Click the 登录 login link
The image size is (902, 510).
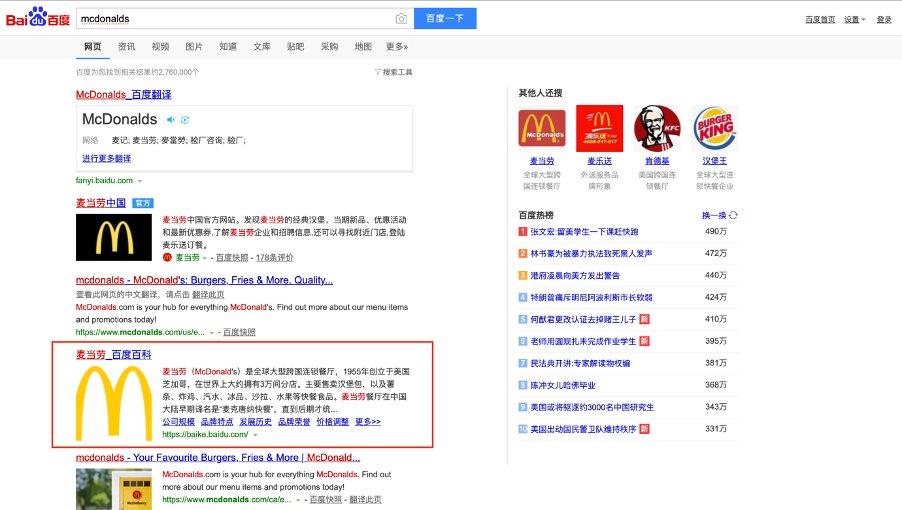[x=884, y=20]
